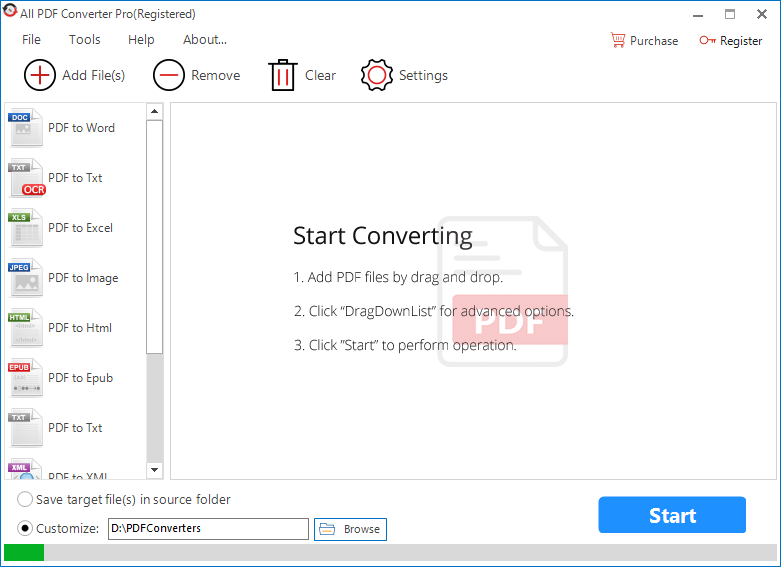Screen dimensions: 781x567
Task: Select the PDF to Image JPEG icon
Action: (25, 278)
